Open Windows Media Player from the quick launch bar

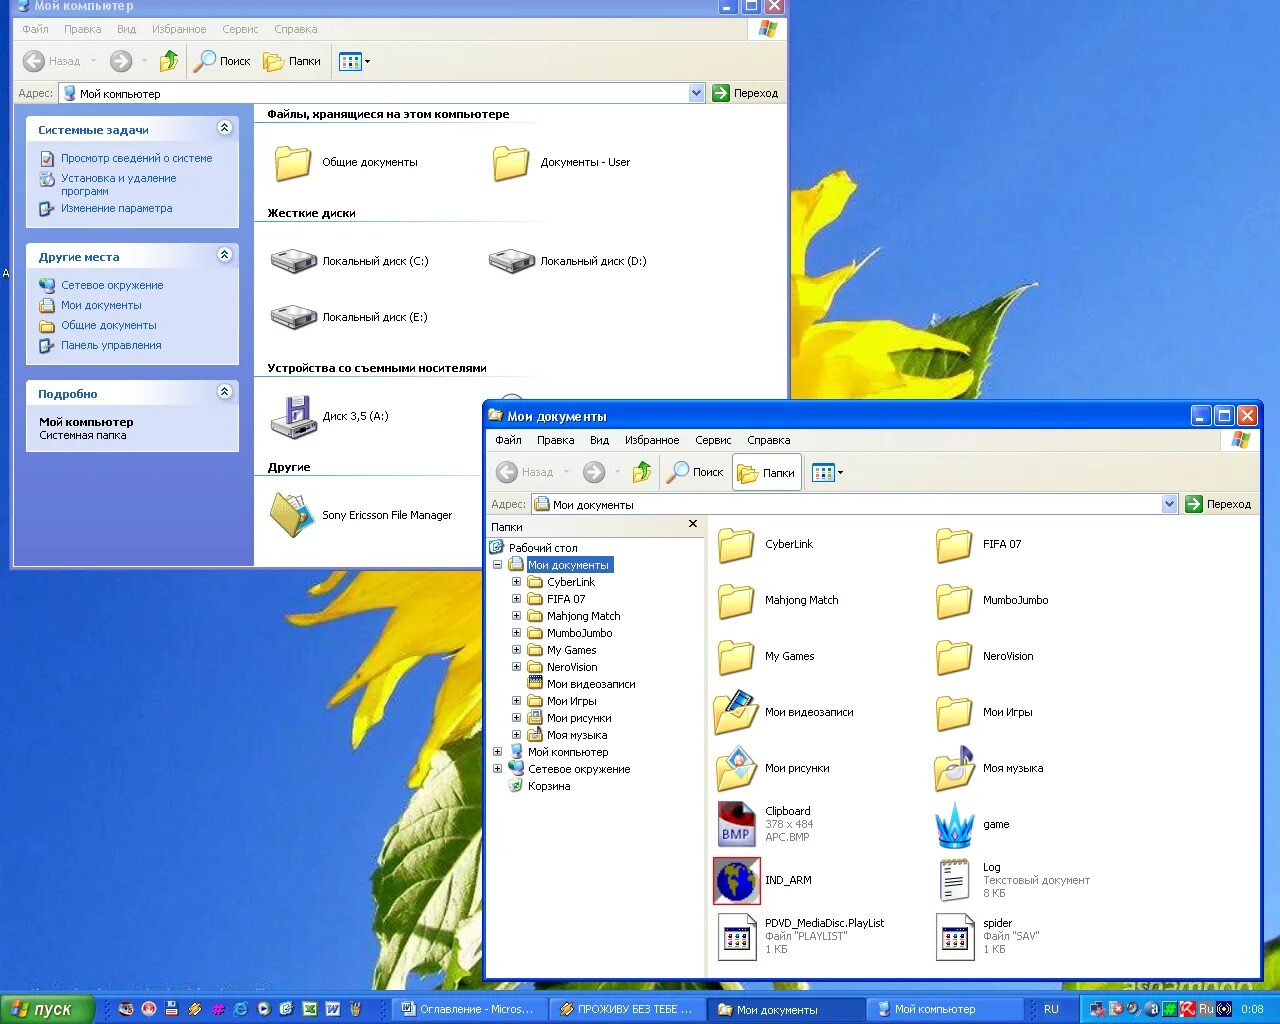coord(262,1009)
